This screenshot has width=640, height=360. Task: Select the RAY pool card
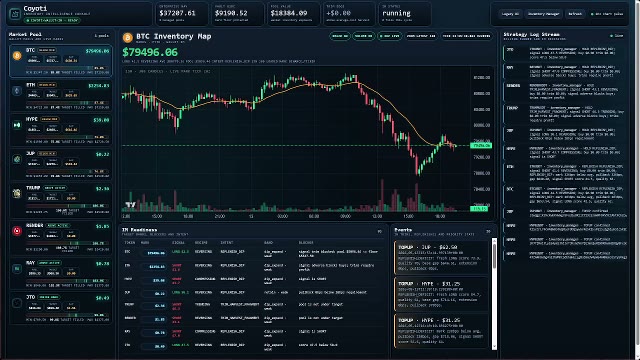(61, 274)
